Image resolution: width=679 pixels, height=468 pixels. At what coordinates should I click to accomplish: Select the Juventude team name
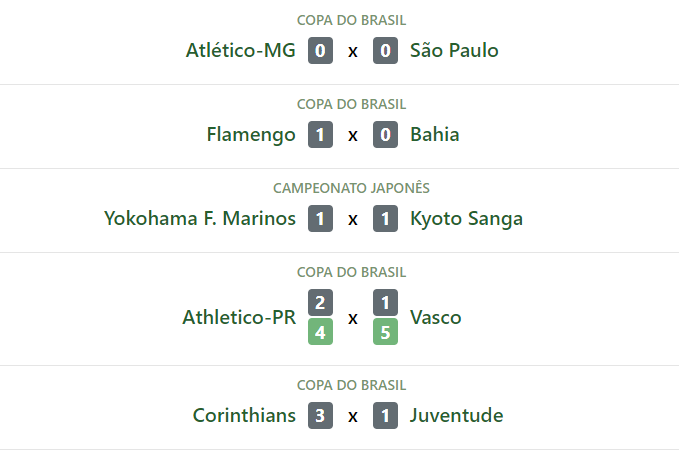(457, 416)
